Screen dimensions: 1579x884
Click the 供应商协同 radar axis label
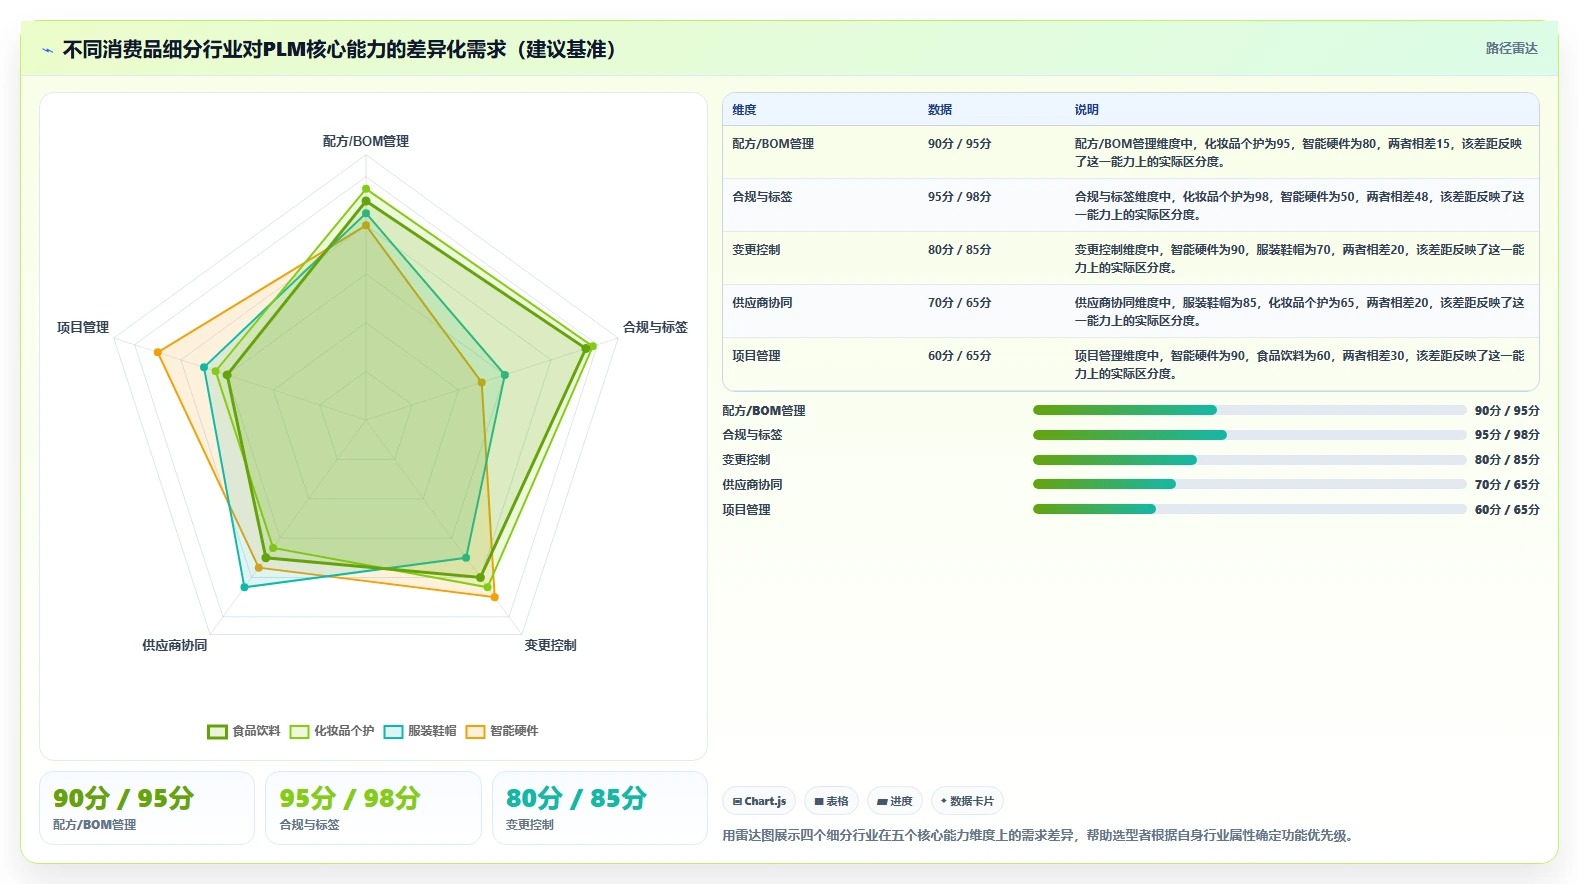click(175, 646)
